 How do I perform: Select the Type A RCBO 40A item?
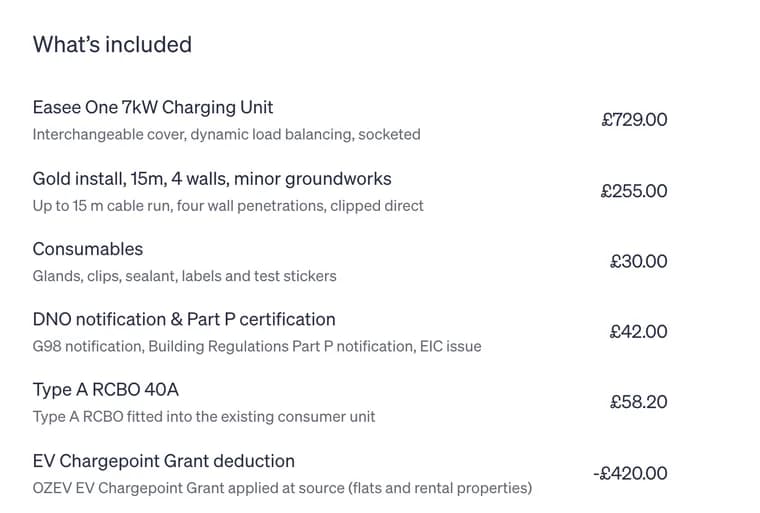(x=106, y=390)
